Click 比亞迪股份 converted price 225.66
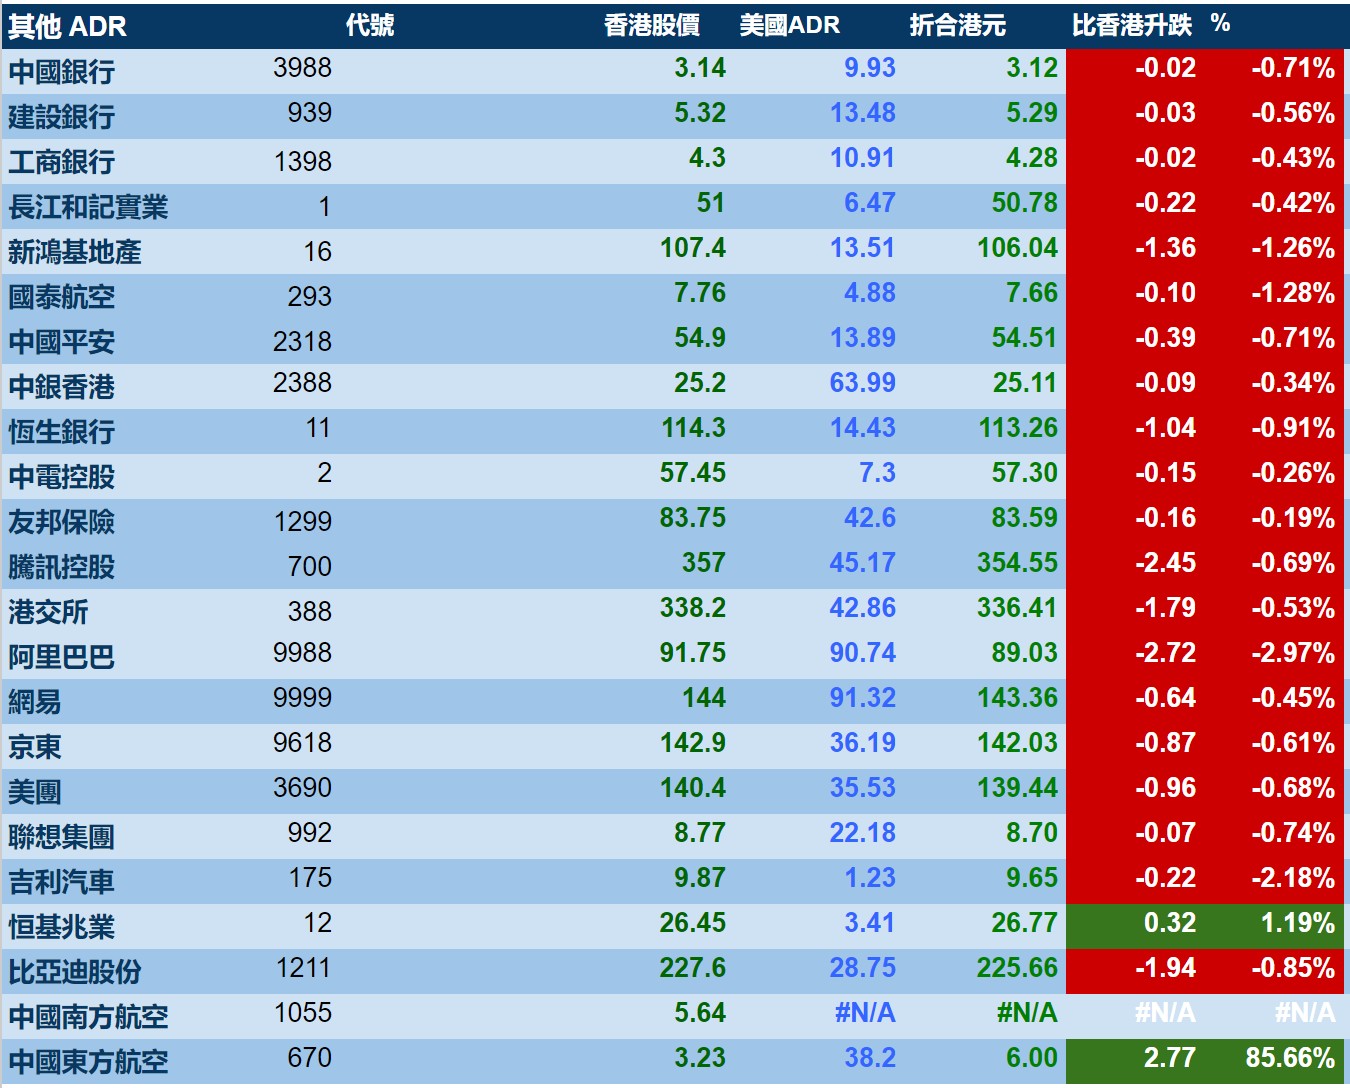This screenshot has width=1350, height=1088. [x=1017, y=968]
